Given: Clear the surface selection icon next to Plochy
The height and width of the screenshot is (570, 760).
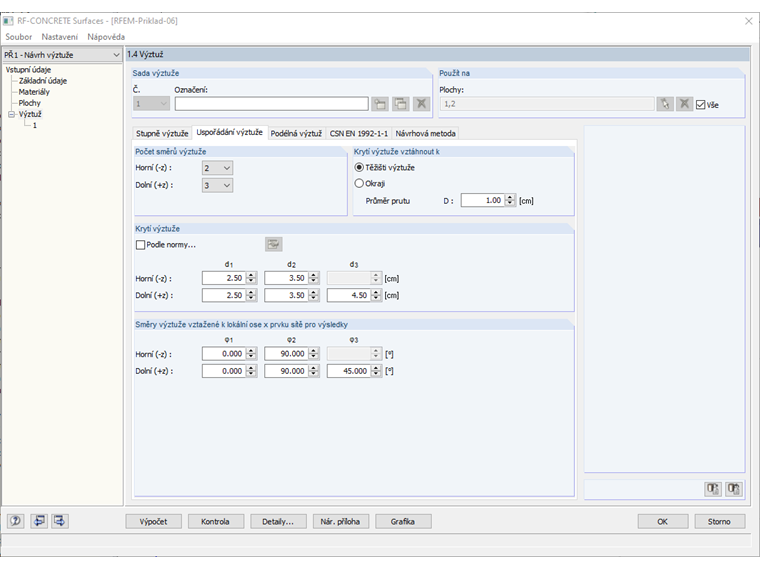Looking at the screenshot, I should pyautogui.click(x=684, y=104).
